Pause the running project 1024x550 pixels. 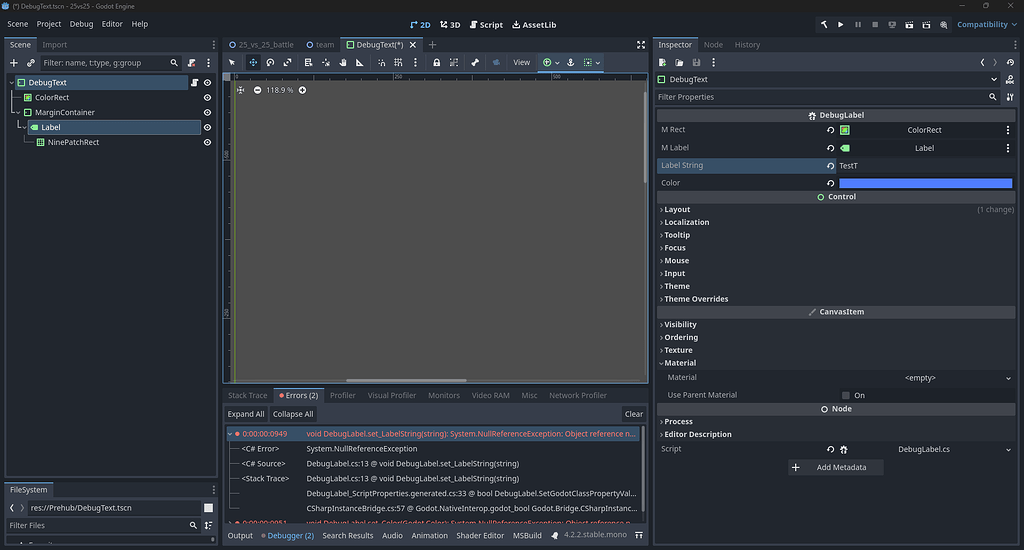[858, 25]
